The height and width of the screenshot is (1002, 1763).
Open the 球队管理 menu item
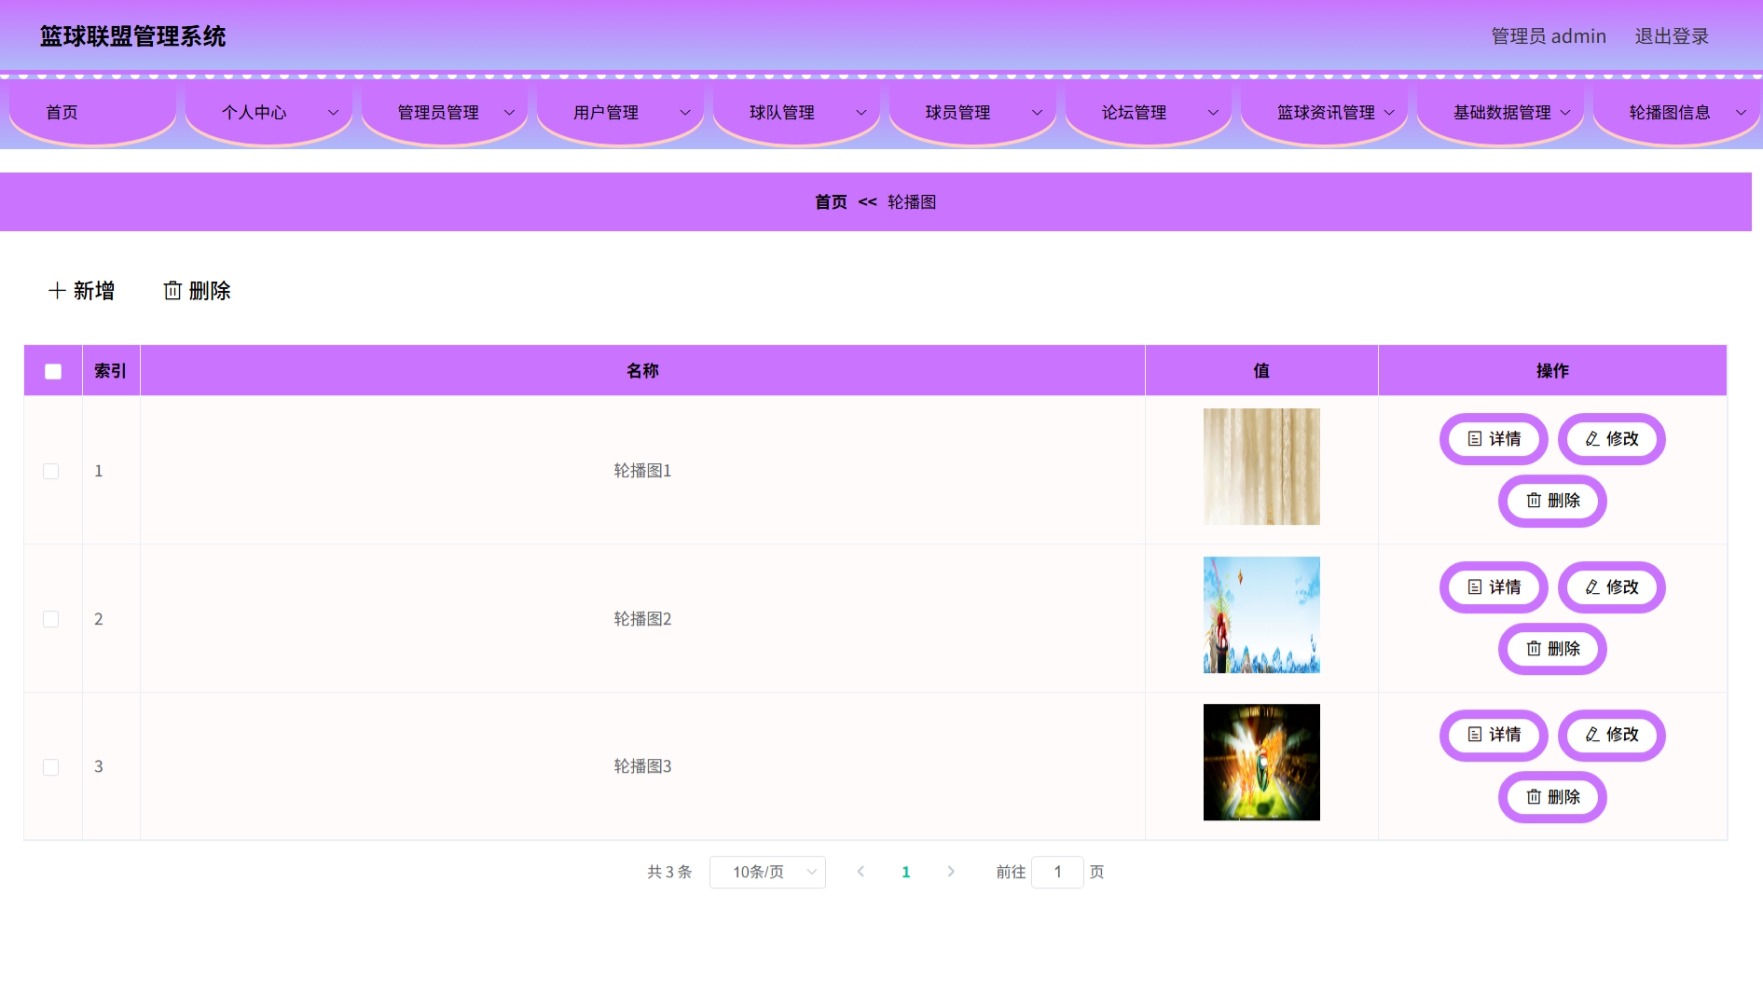797,113
